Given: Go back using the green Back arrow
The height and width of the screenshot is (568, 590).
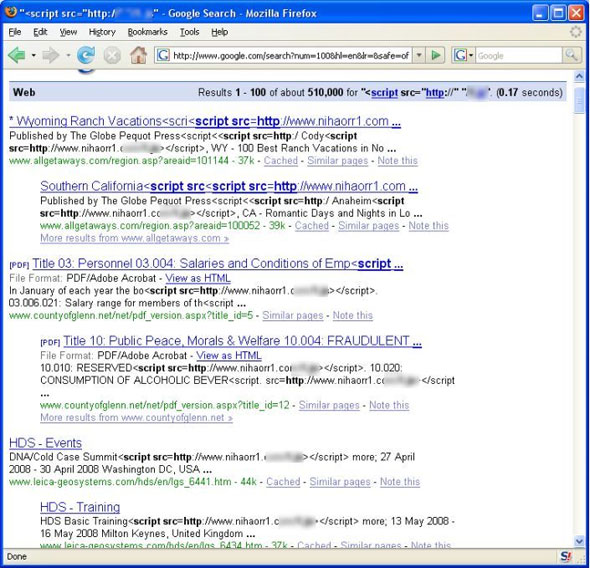Looking at the screenshot, I should click(17, 56).
